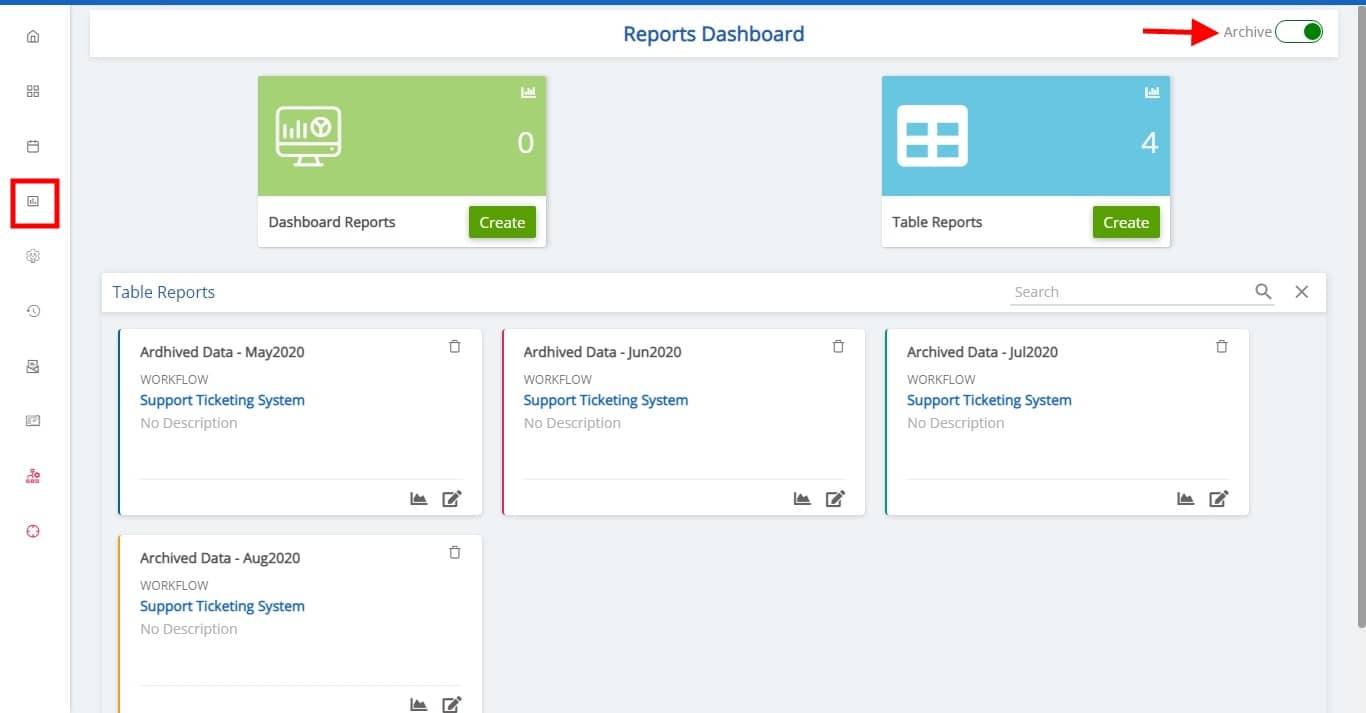1366x713 pixels.
Task: Open the card icon below inbox in sidebar
Action: pos(33,421)
